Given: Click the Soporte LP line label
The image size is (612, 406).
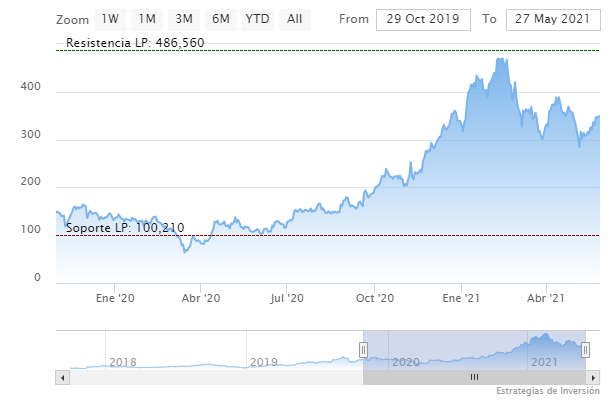Looking at the screenshot, I should pos(125,228).
